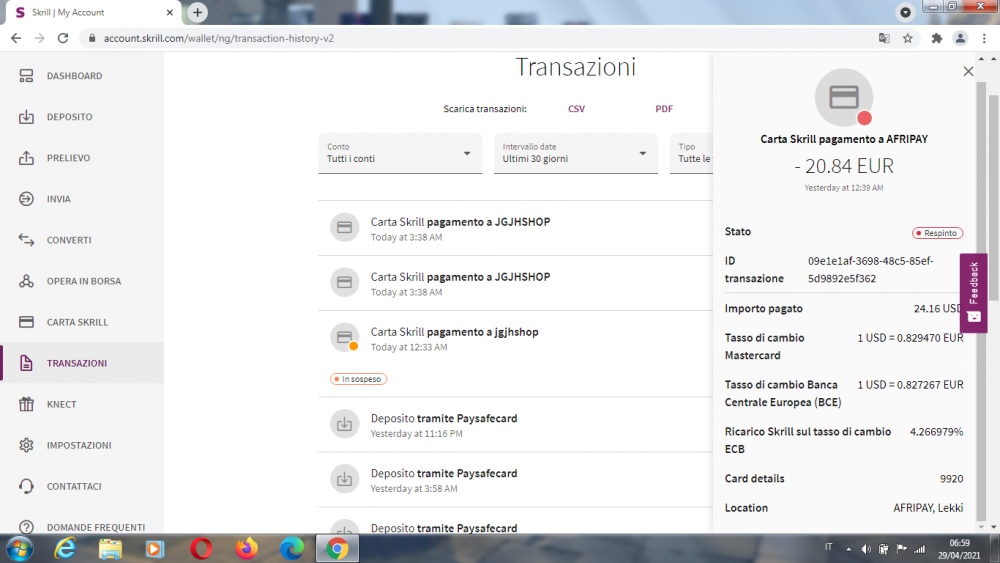Open Opera browser from the taskbar

(201, 548)
